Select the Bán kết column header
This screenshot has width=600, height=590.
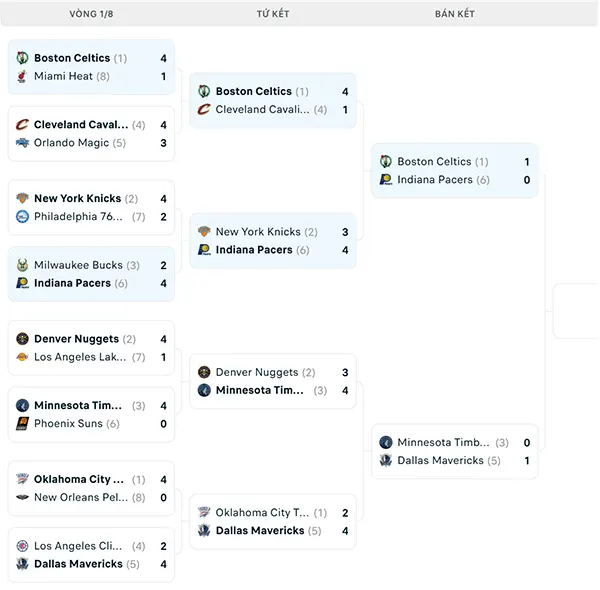455,14
